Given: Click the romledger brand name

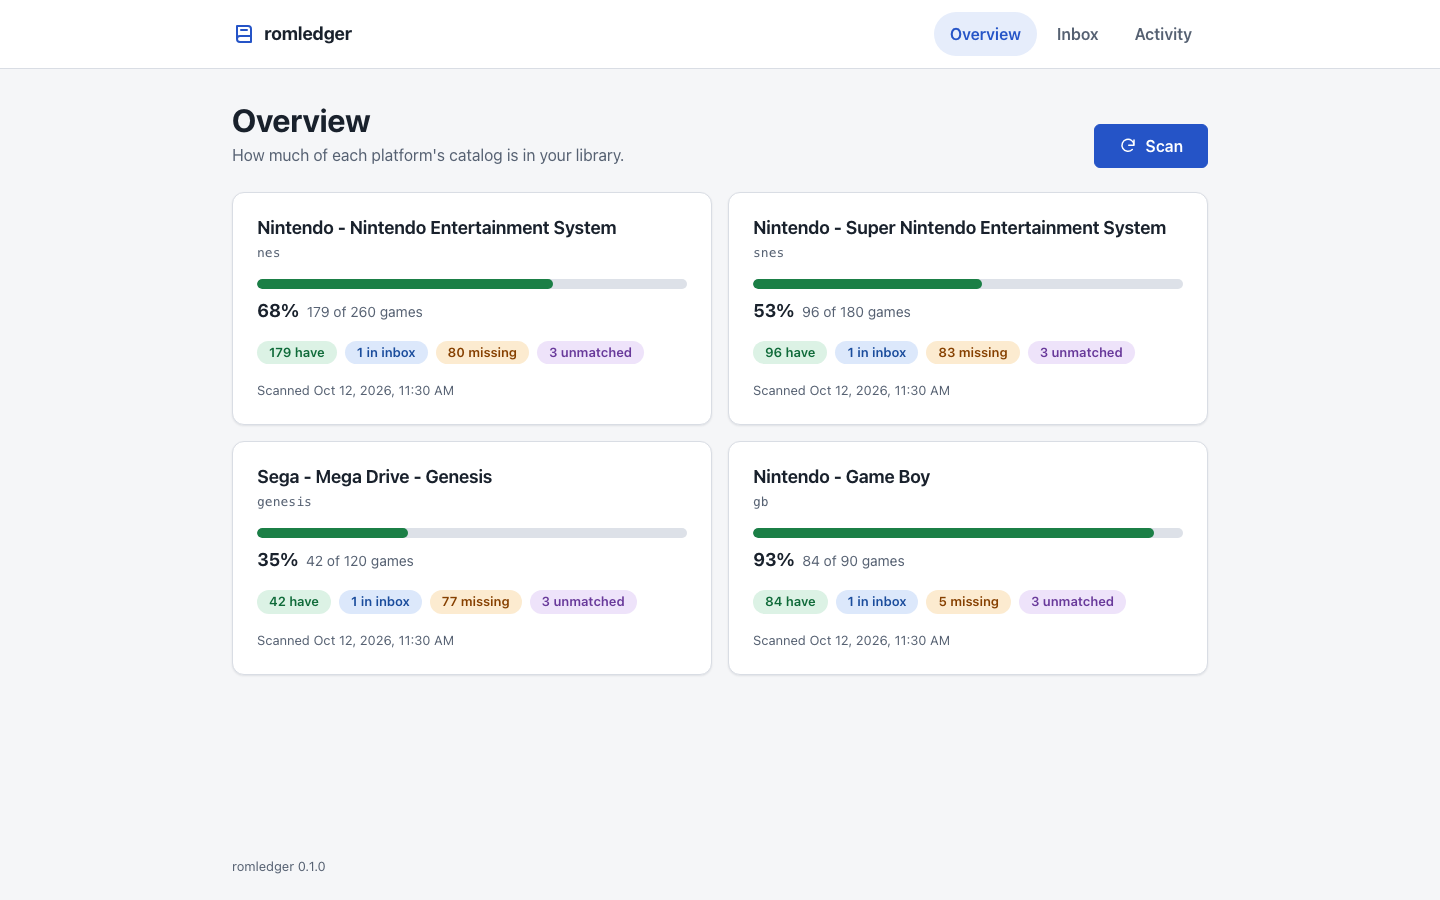Looking at the screenshot, I should click(x=308, y=34).
